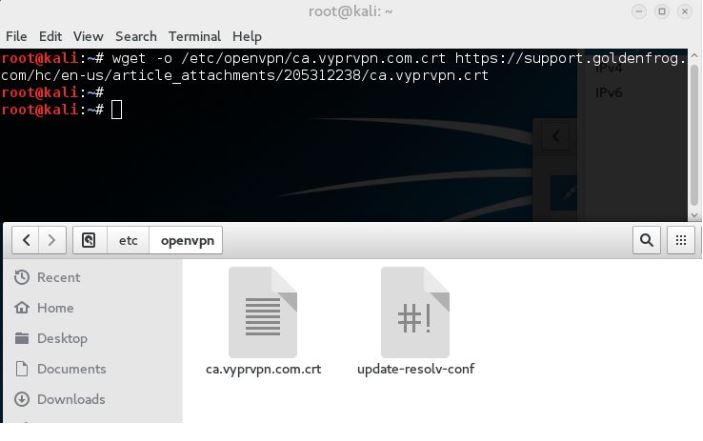Open the Terminal menu

pos(195,36)
